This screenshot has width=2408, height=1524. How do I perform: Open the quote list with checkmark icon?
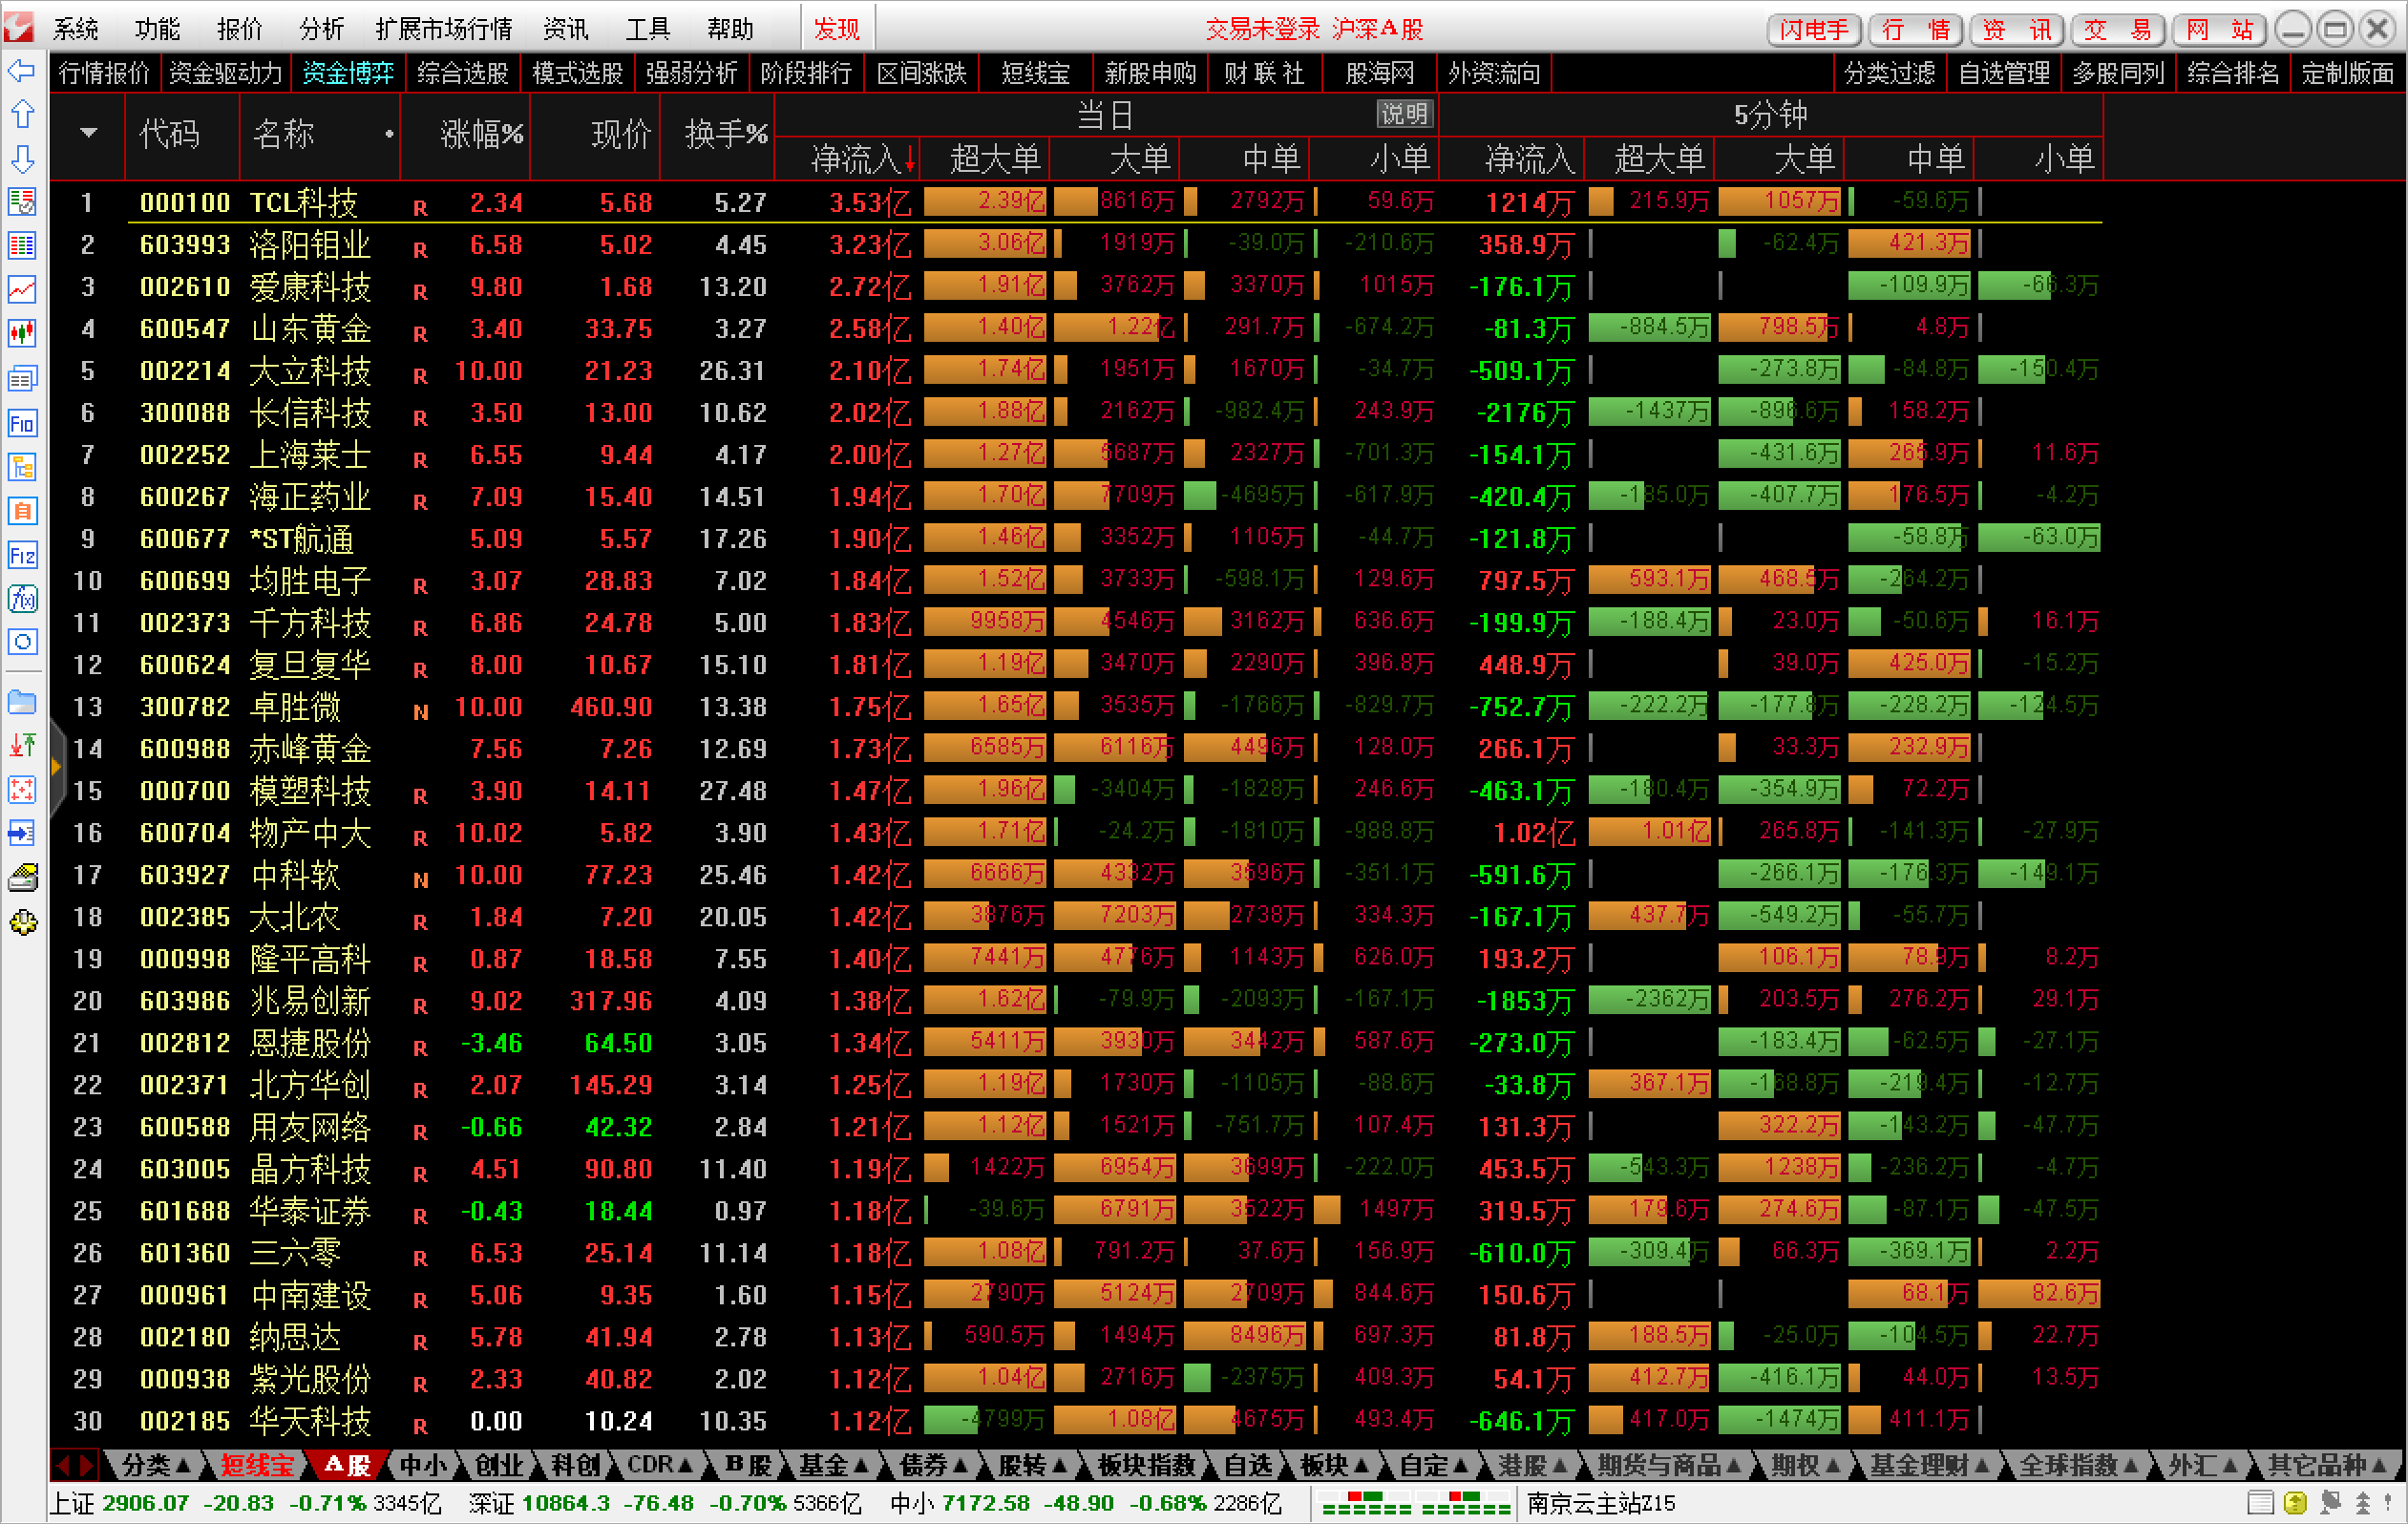click(x=22, y=202)
